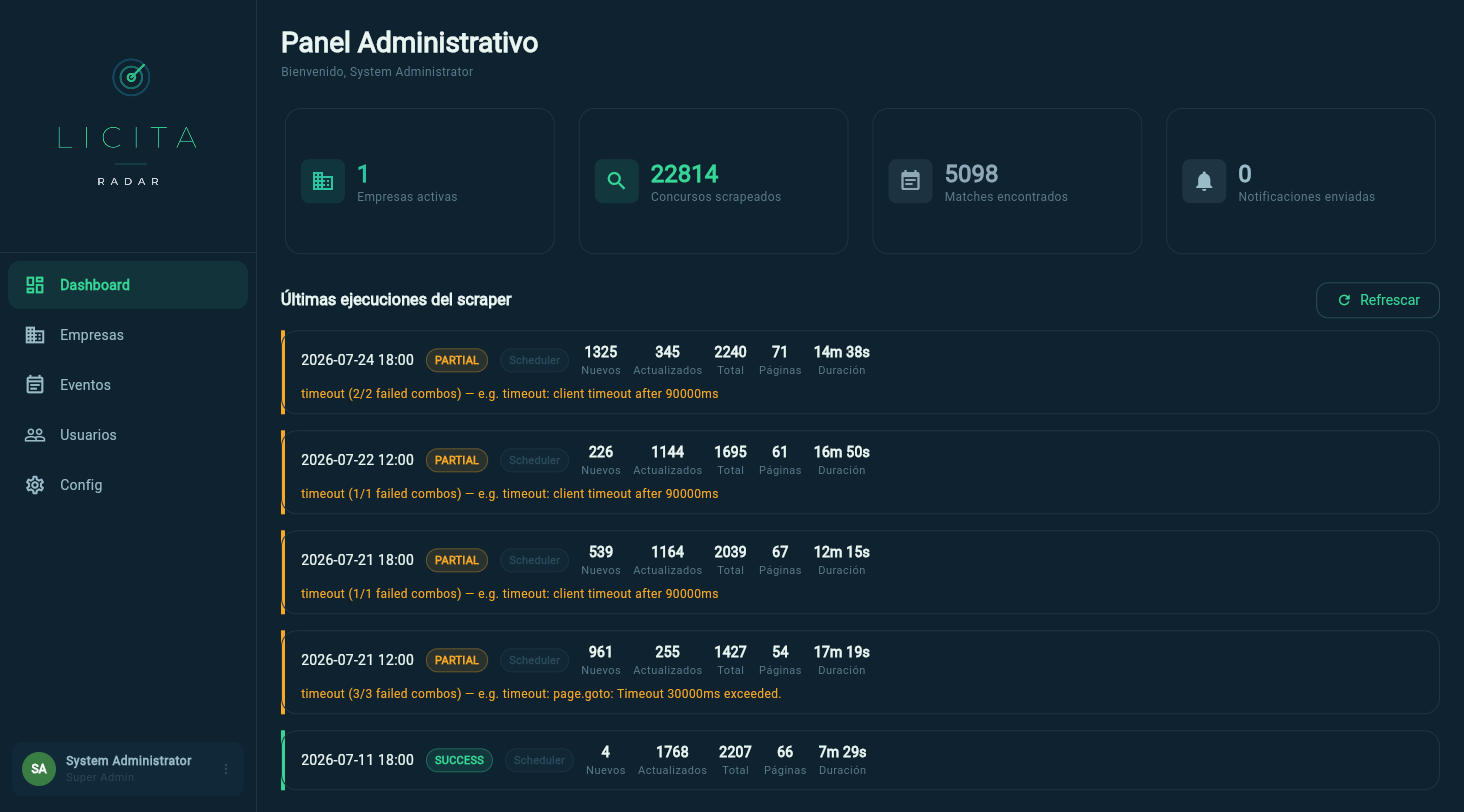Click the 1768 Actualizados count

[x=672, y=752]
